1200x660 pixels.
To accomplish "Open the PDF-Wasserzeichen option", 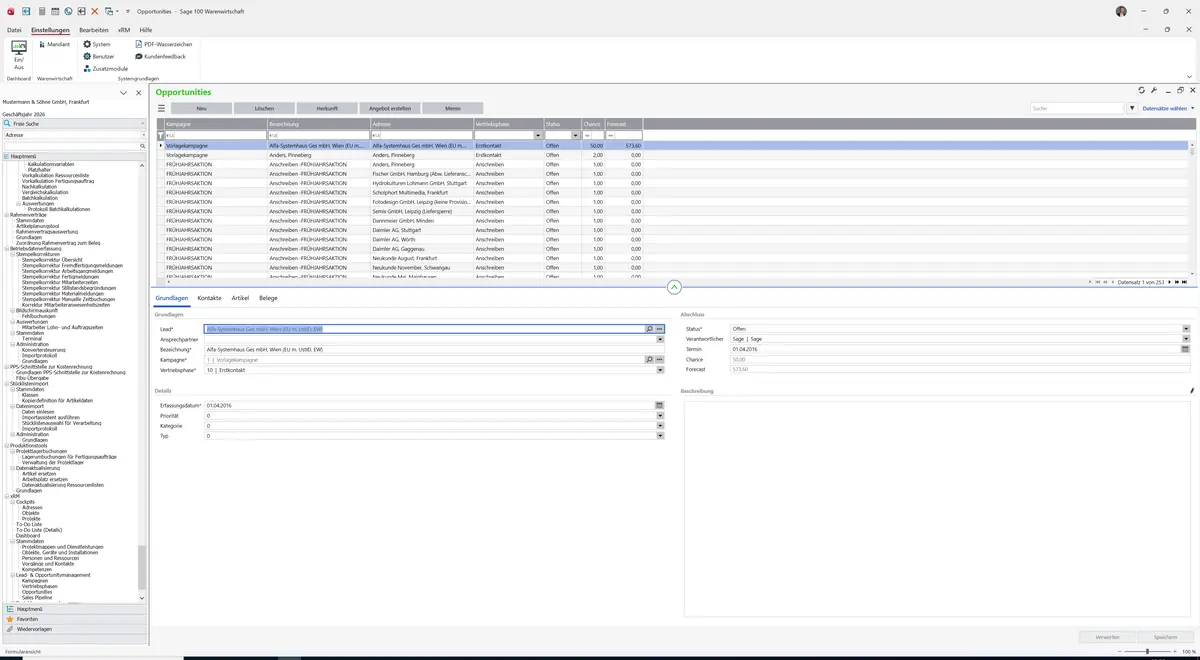I will pos(164,44).
